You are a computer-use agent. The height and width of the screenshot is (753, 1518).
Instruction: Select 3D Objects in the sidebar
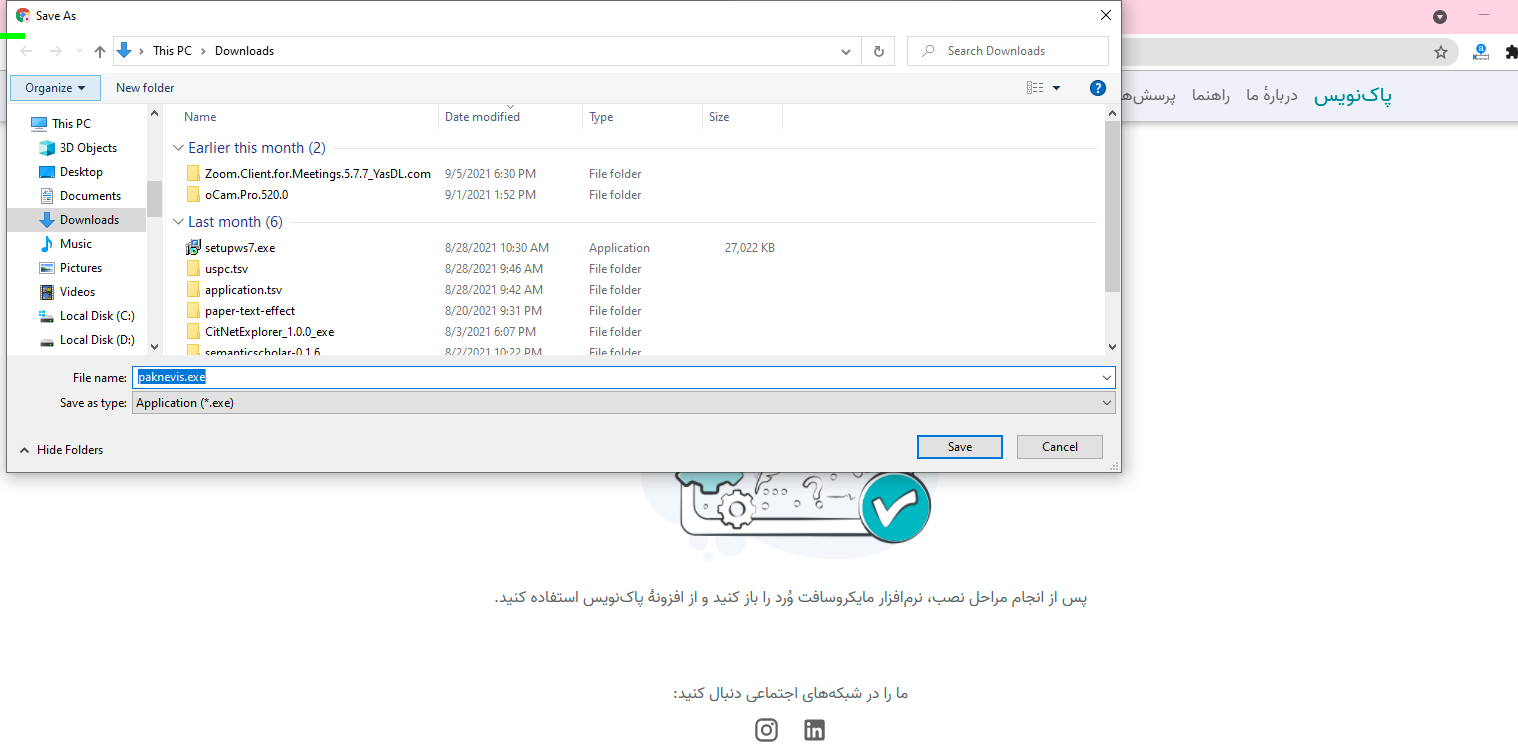tap(88, 148)
